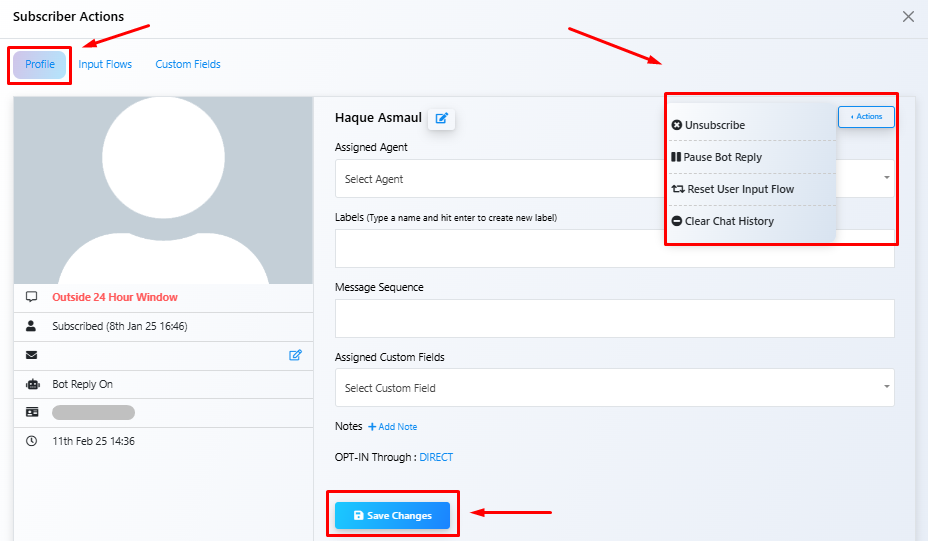Click the clock timestamp icon
Viewport: 928px width, 541px height.
[x=31, y=441]
